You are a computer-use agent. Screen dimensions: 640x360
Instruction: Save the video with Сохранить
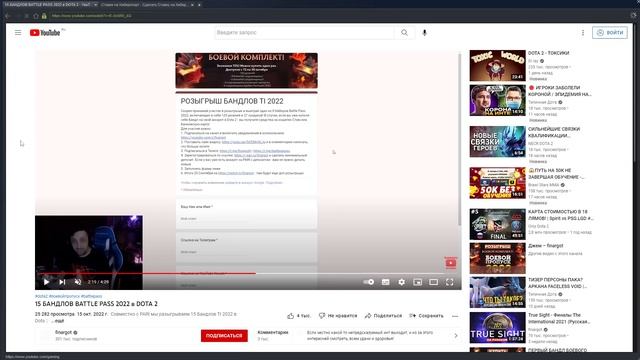[x=426, y=316]
